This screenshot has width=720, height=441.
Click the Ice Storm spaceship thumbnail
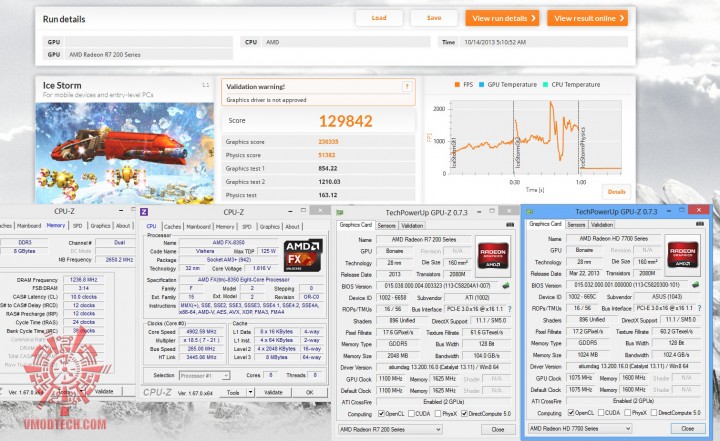point(124,153)
